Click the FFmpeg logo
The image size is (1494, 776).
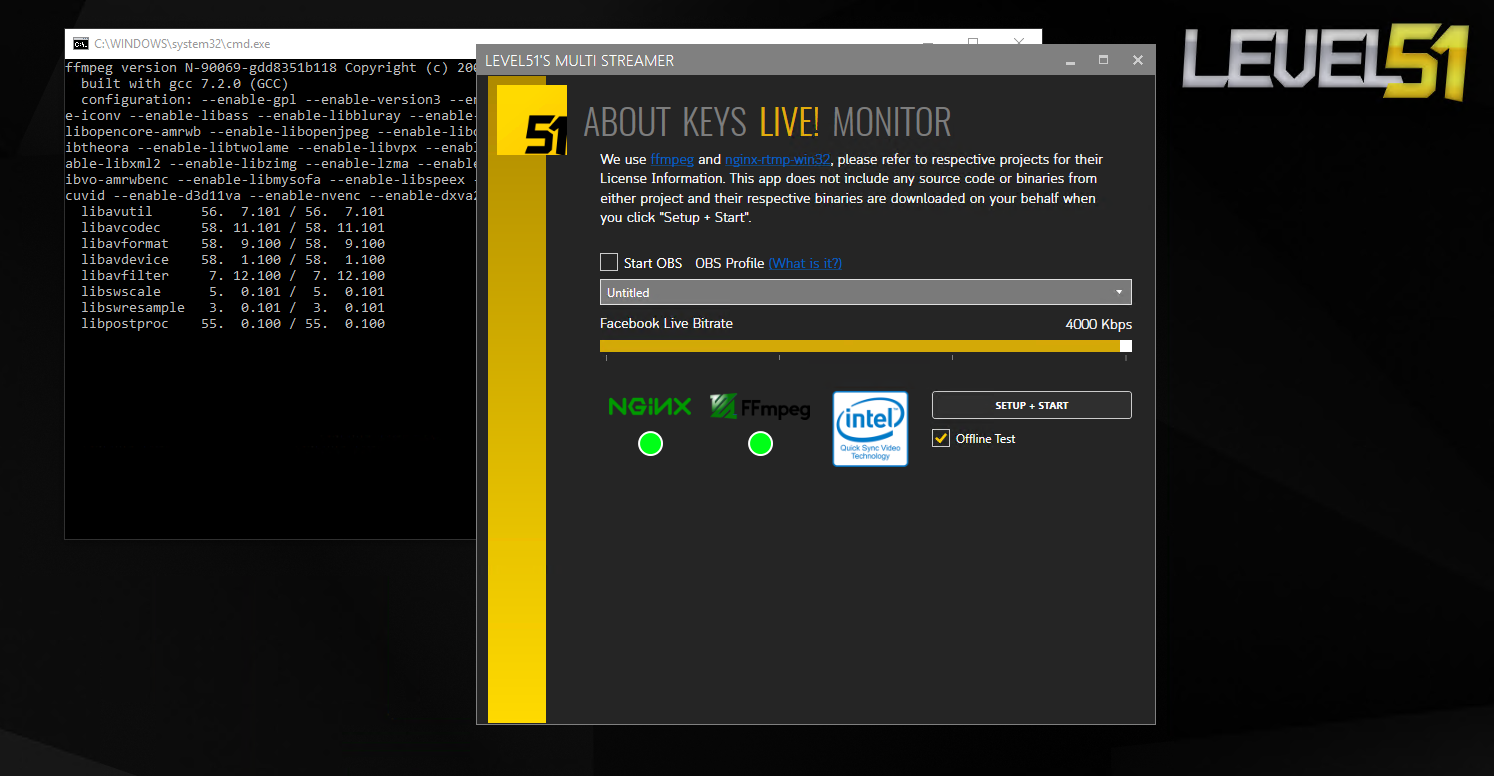(x=760, y=406)
